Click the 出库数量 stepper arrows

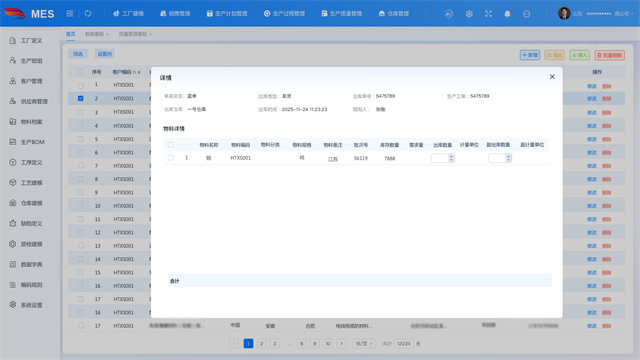tap(451, 158)
